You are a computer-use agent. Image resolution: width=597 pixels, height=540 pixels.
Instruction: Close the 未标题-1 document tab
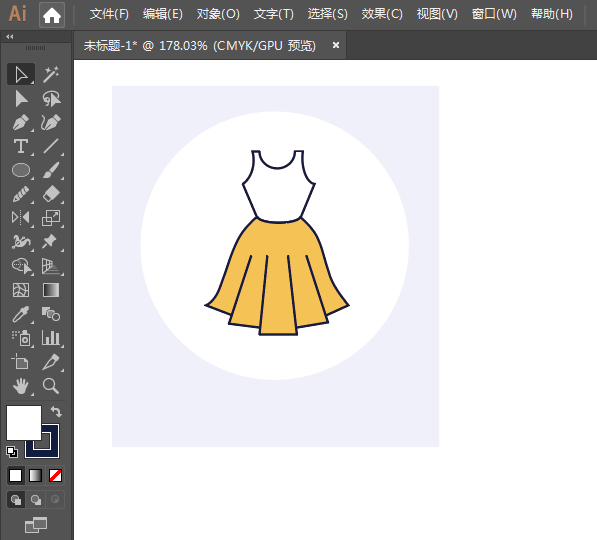(336, 45)
